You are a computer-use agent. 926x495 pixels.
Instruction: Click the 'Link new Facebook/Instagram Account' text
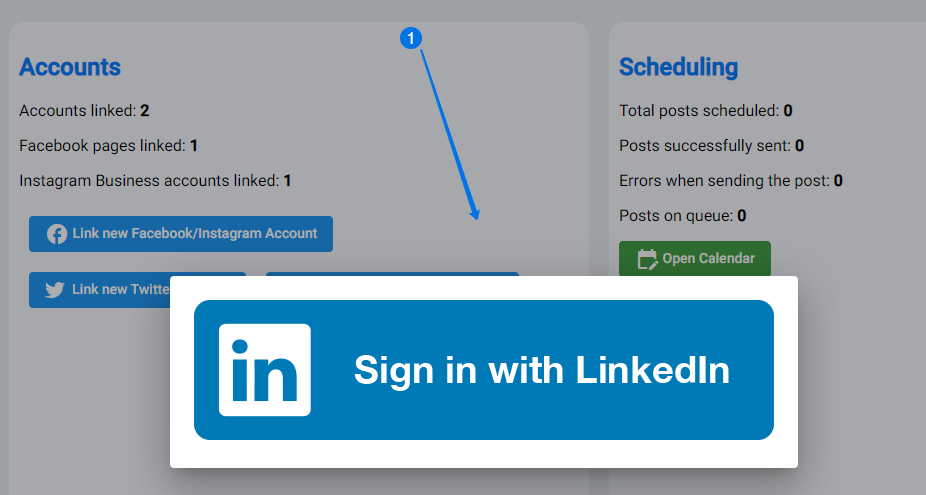click(x=195, y=233)
